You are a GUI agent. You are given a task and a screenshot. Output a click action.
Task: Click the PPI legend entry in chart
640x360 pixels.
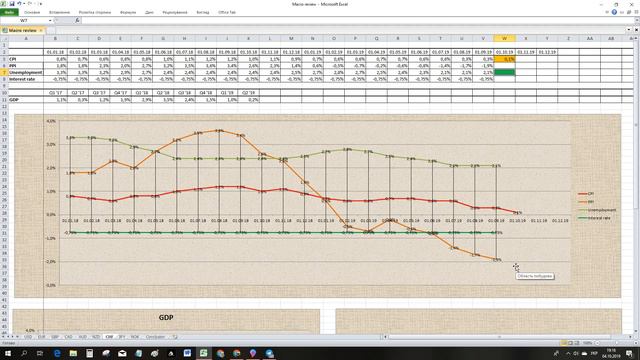pos(586,202)
